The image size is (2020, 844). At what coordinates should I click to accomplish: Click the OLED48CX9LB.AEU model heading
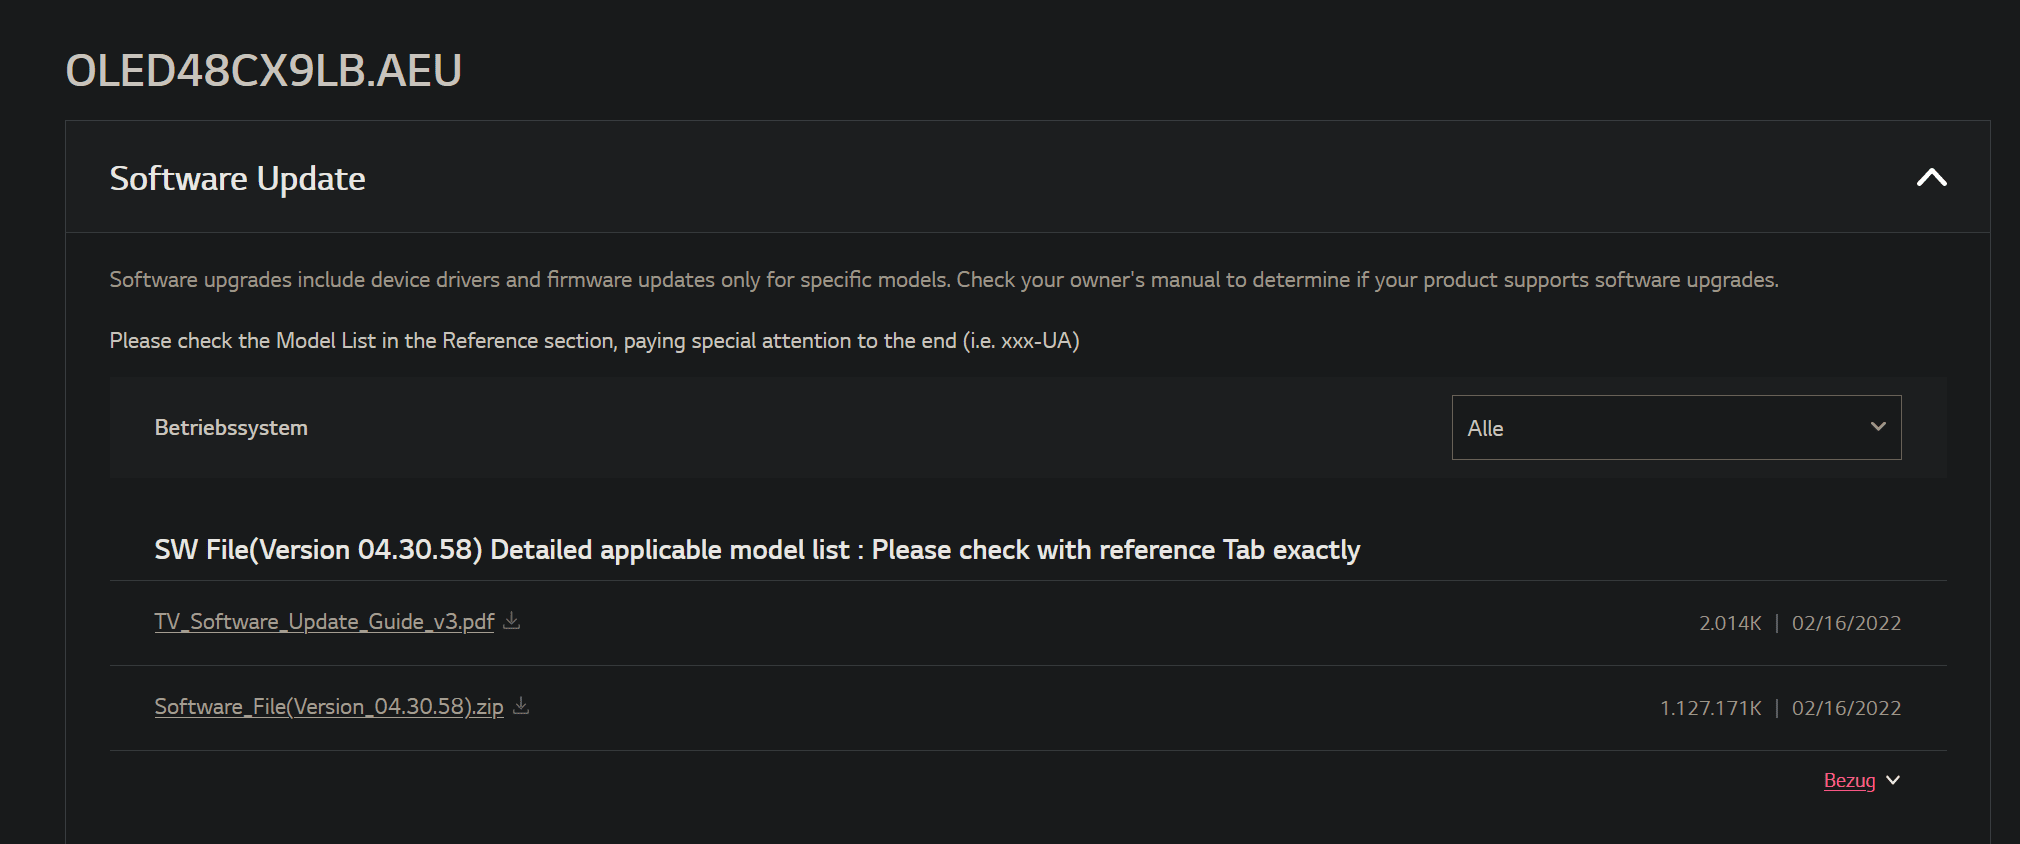(264, 71)
